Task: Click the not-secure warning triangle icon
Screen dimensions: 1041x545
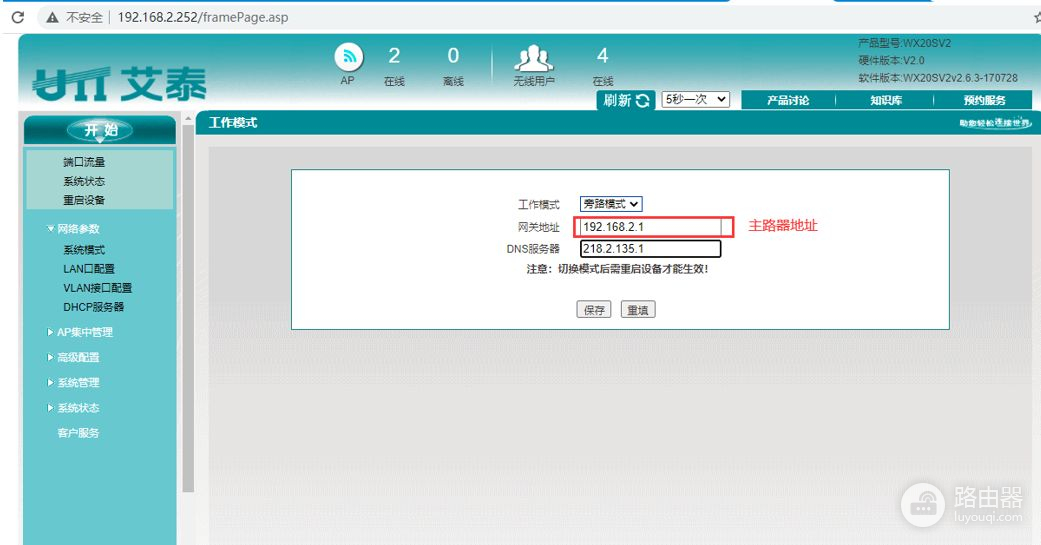Action: 52,18
